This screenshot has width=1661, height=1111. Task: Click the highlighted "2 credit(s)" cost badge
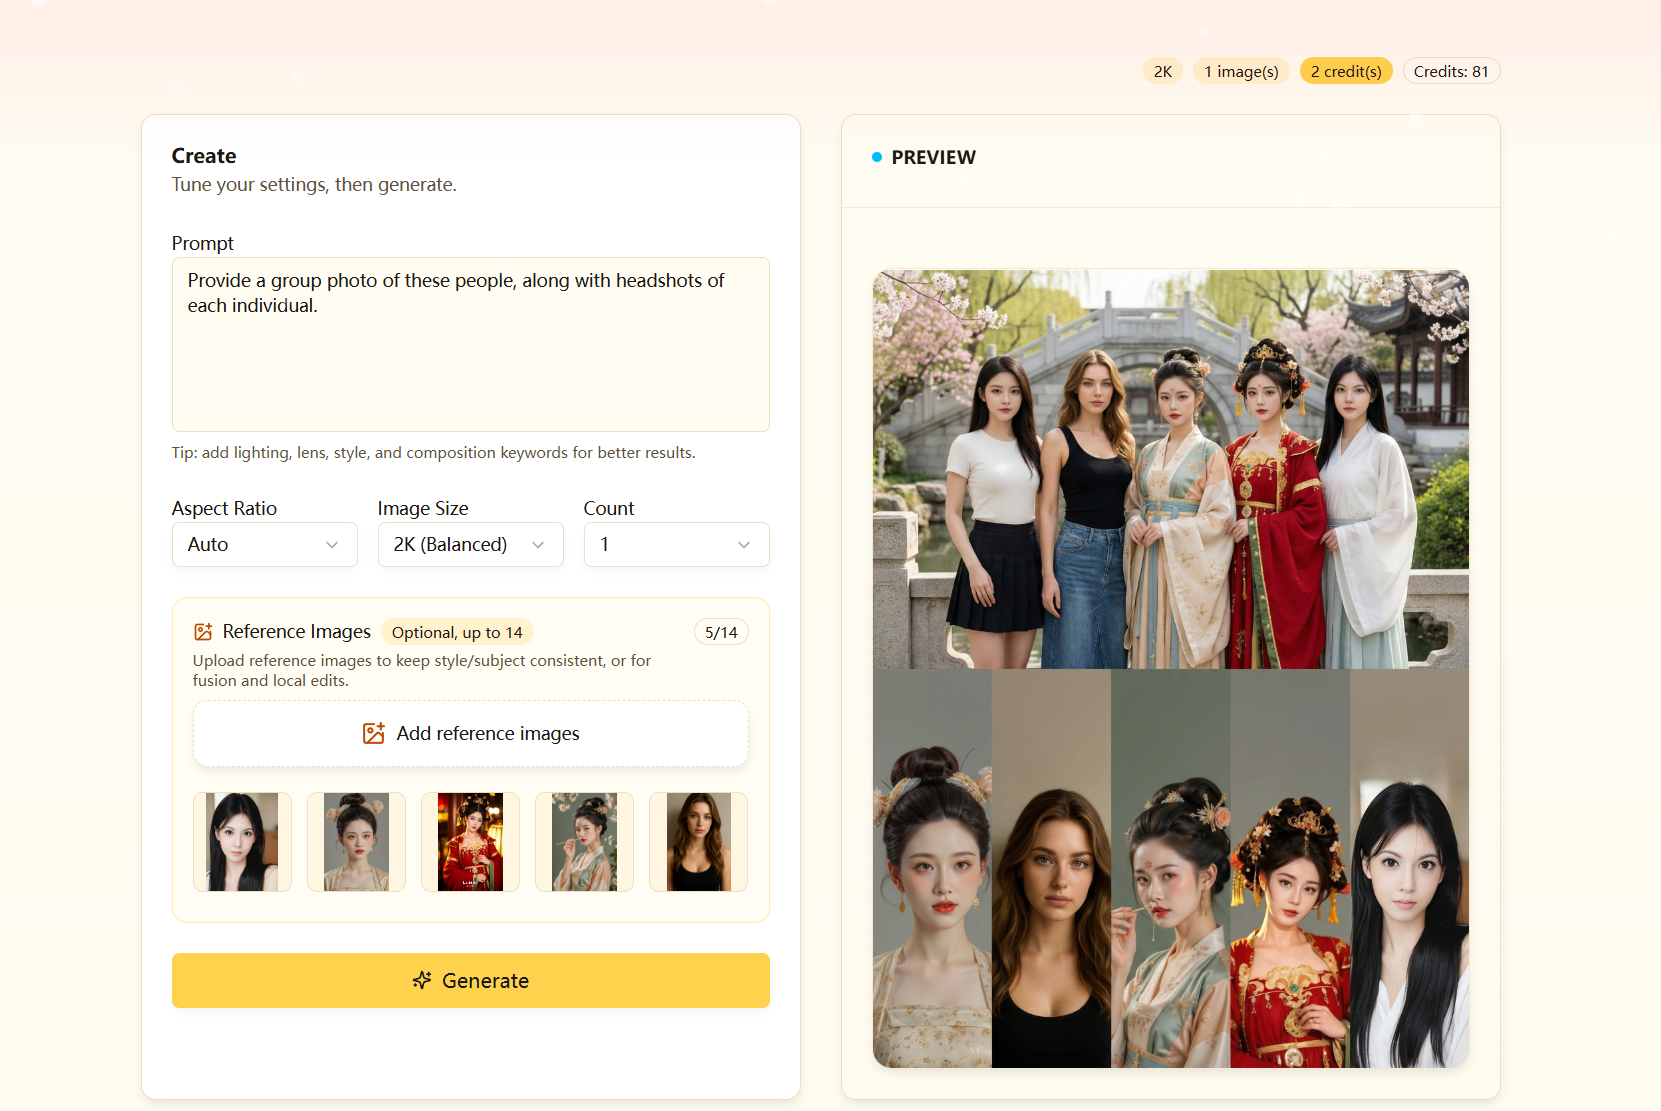click(1345, 70)
